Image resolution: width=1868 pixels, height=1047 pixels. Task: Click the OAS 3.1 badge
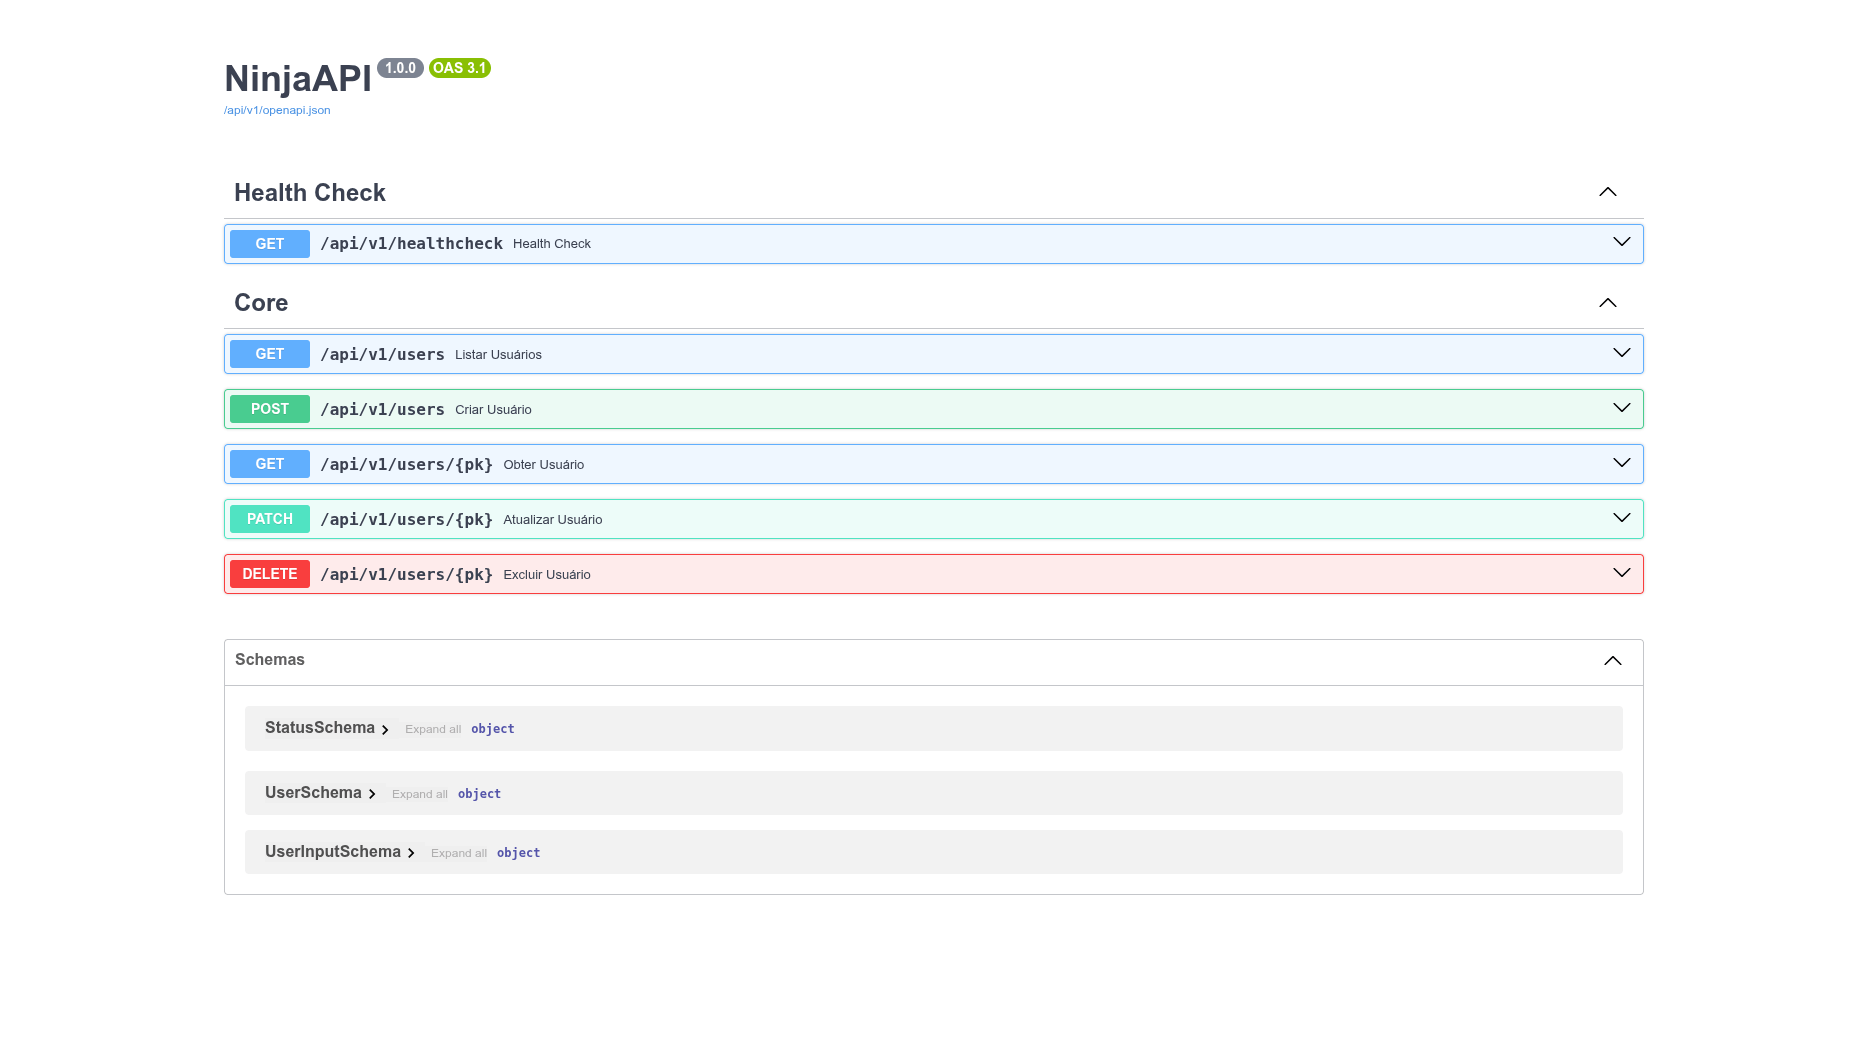[460, 68]
